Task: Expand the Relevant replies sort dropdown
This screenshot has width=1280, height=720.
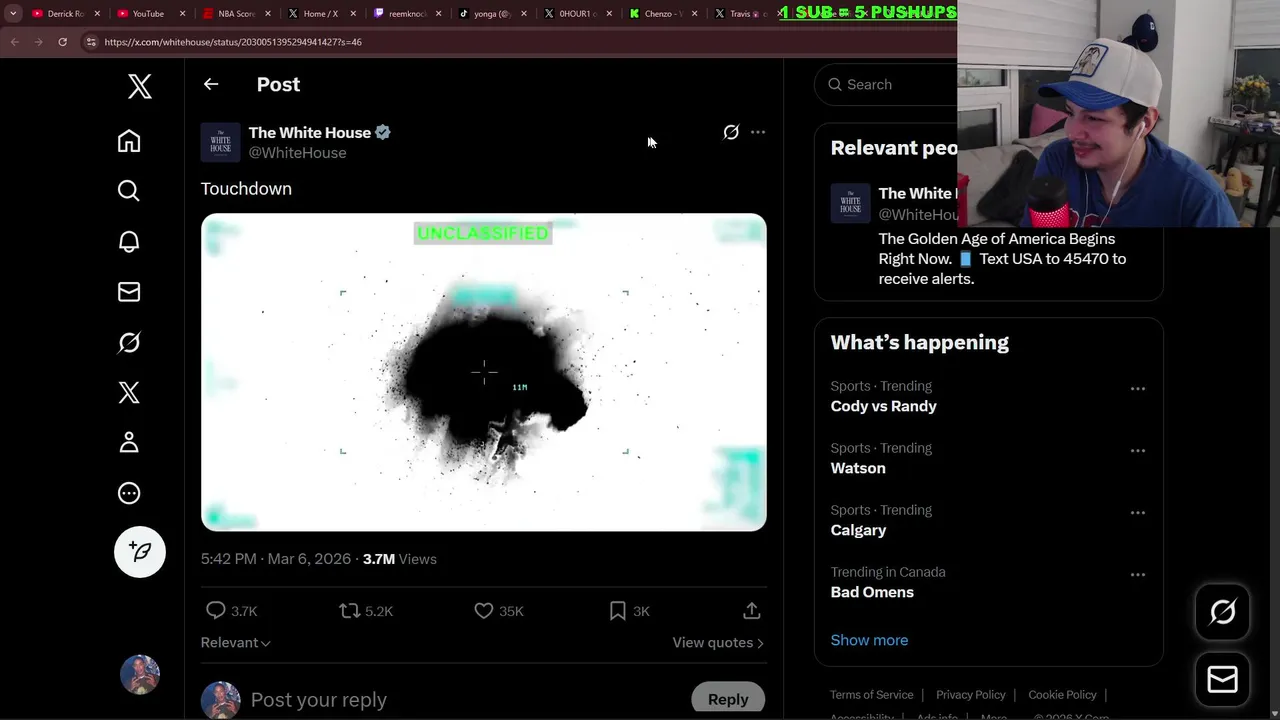Action: 236,643
